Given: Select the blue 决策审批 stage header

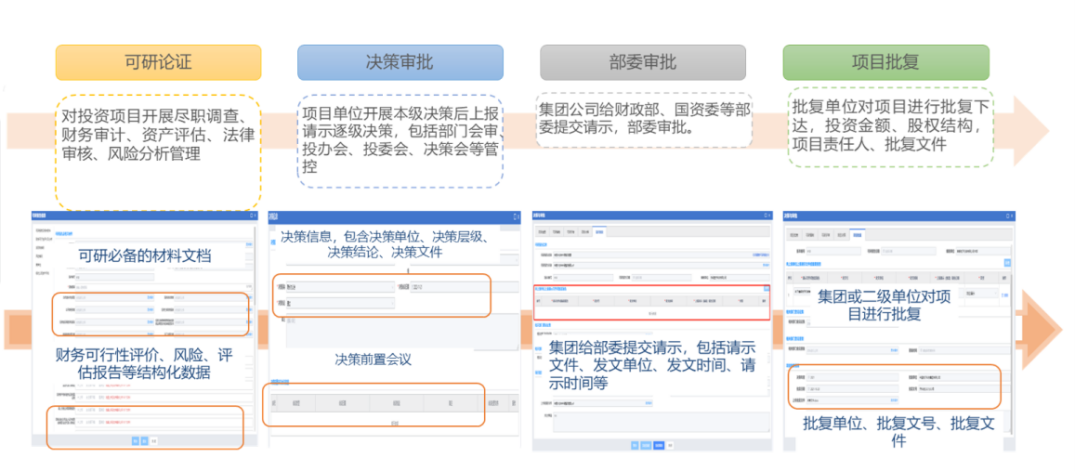Looking at the screenshot, I should pyautogui.click(x=400, y=63).
